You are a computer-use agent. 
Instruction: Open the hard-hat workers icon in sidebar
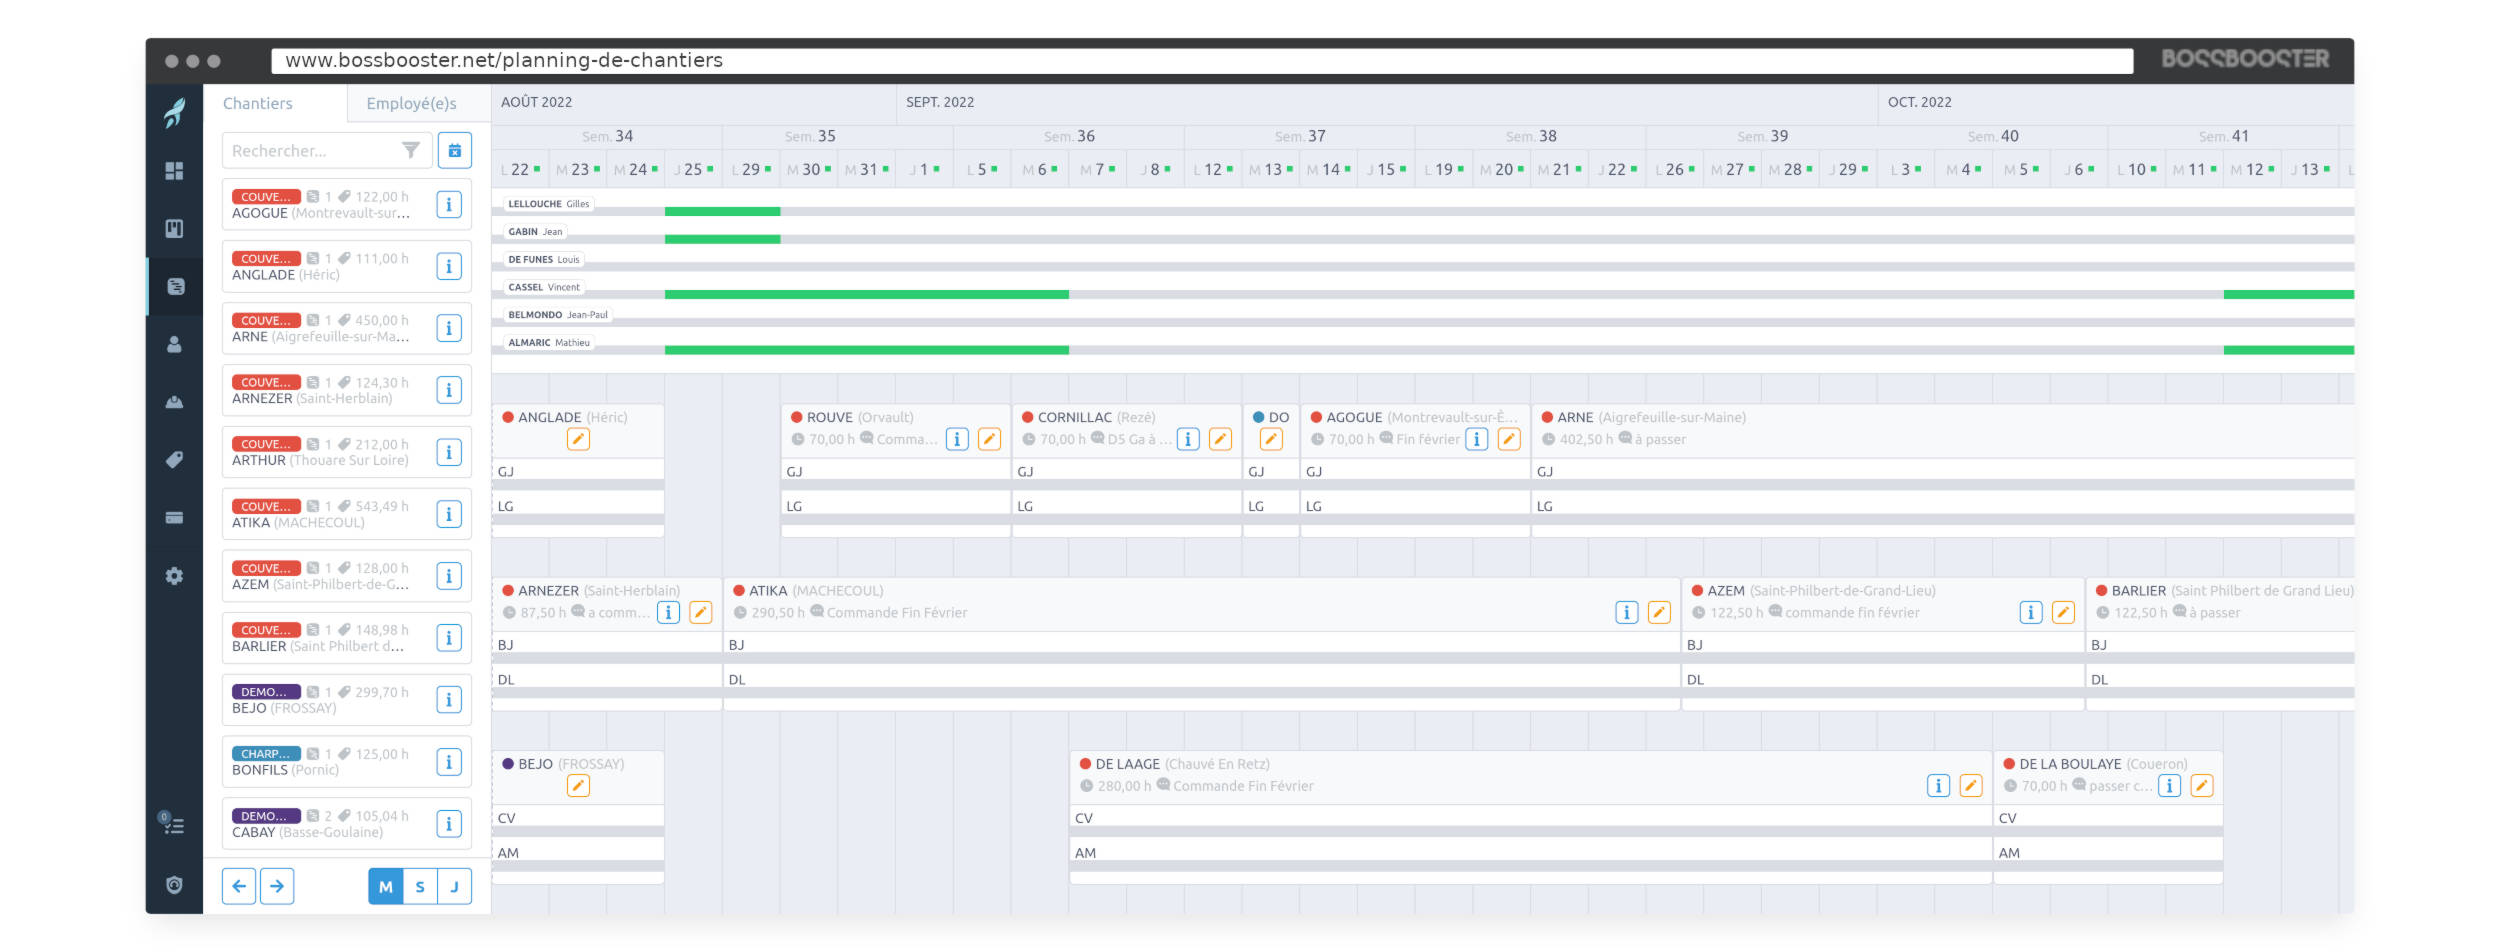(174, 402)
